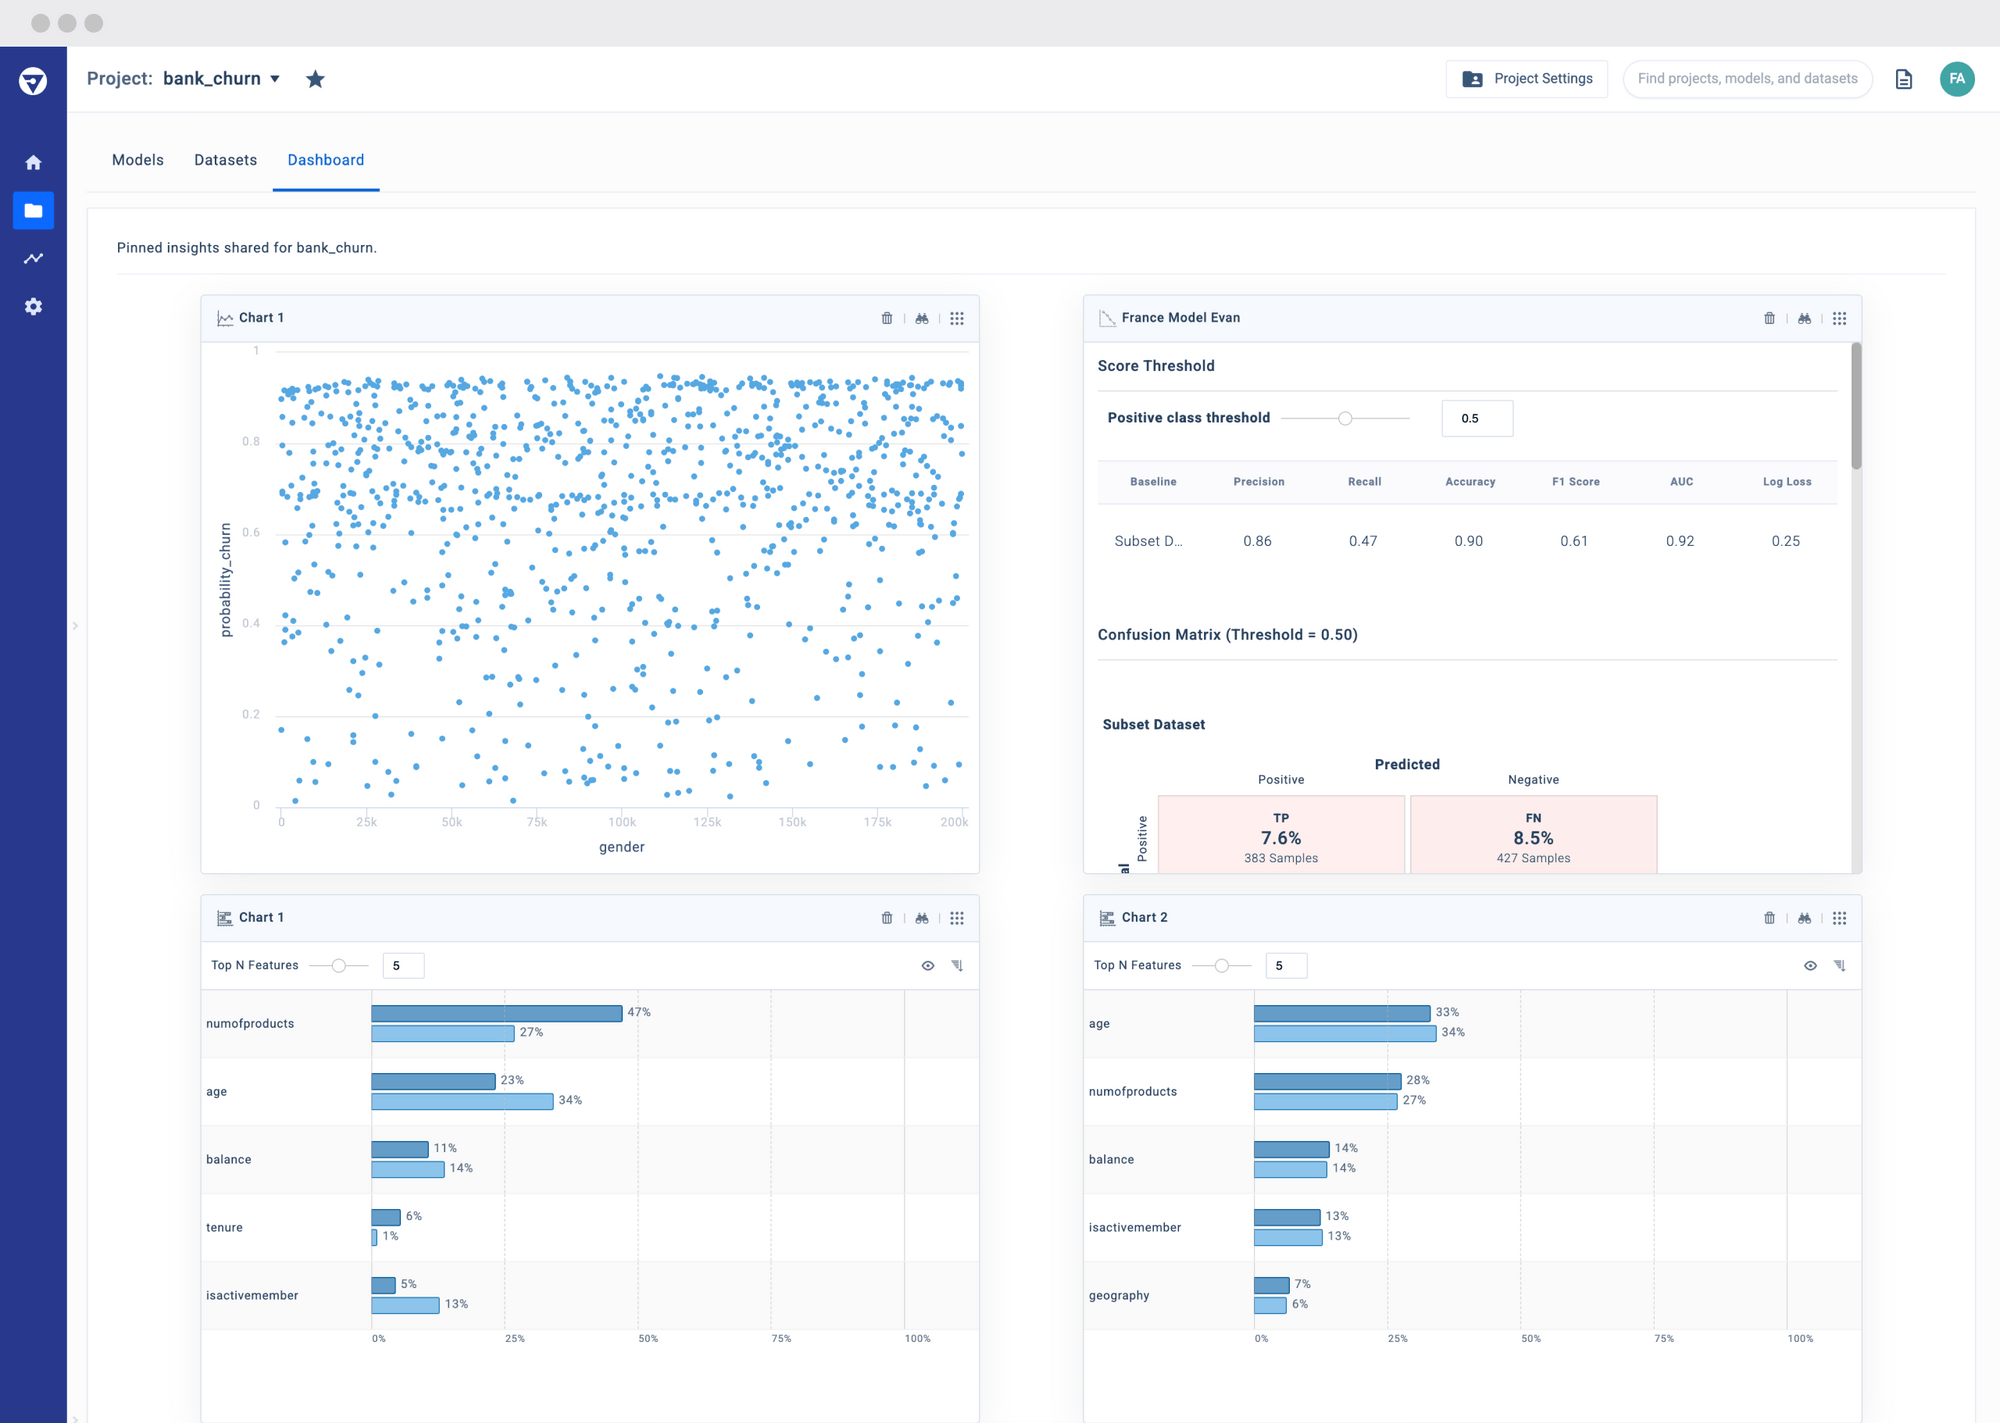
Task: Switch to the Datasets tab
Action: pyautogui.click(x=225, y=160)
